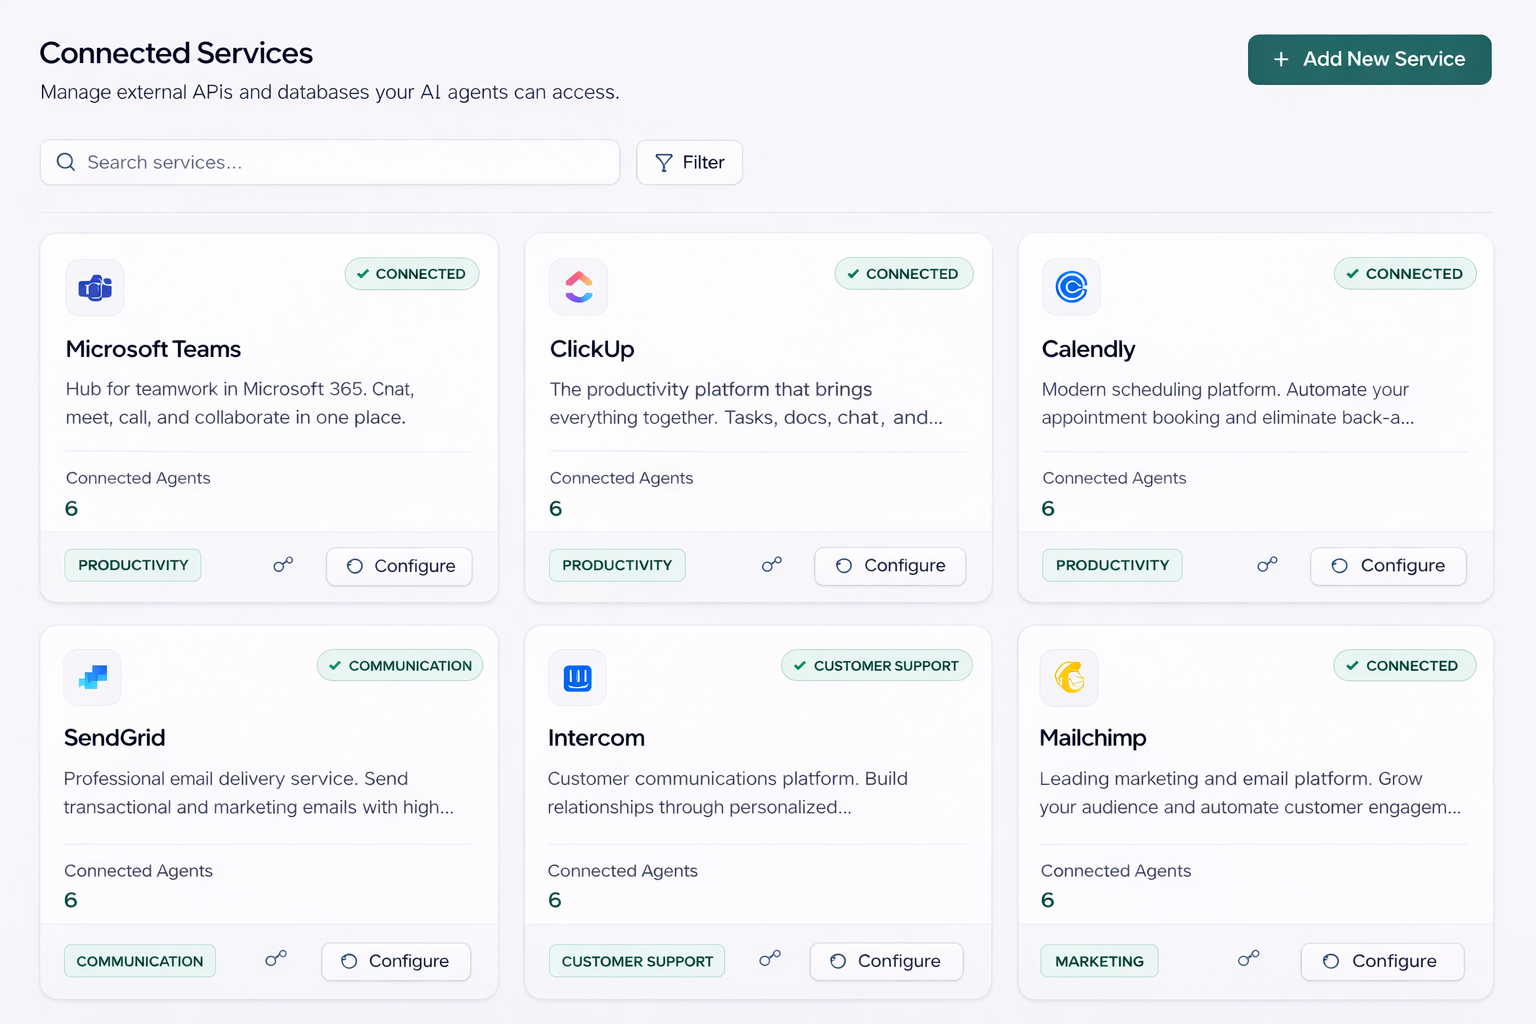Image resolution: width=1536 pixels, height=1024 pixels.
Task: Configure the ClickUp service
Action: tap(890, 566)
